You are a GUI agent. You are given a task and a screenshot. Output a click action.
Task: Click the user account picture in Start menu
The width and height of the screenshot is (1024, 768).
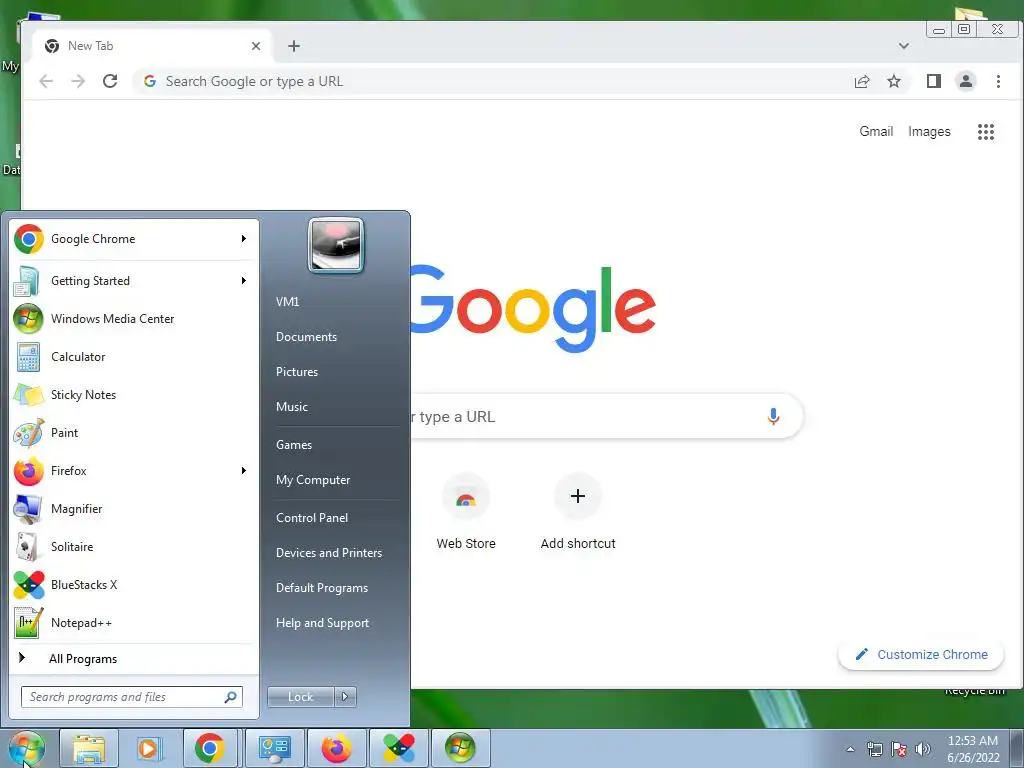pyautogui.click(x=336, y=246)
